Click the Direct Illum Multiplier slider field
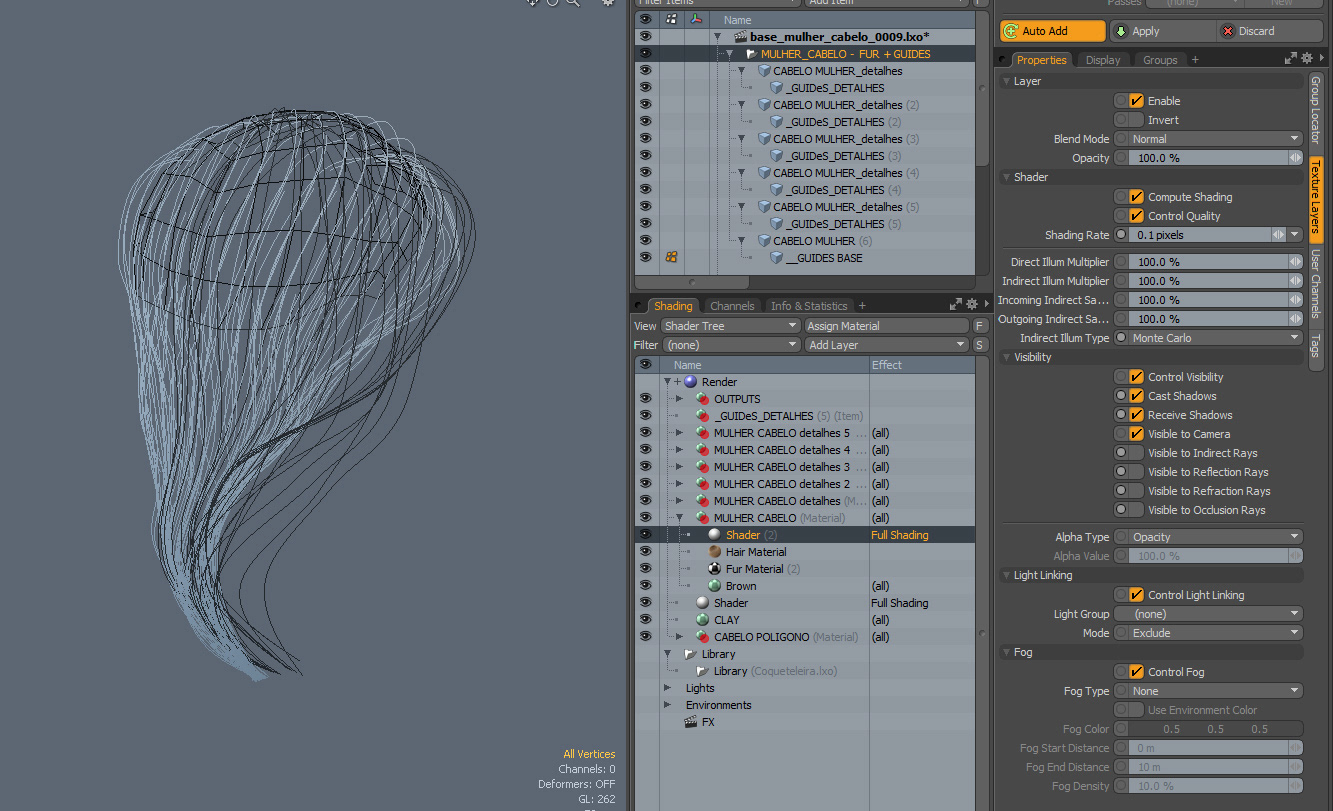The width and height of the screenshot is (1333, 811). tap(1208, 262)
